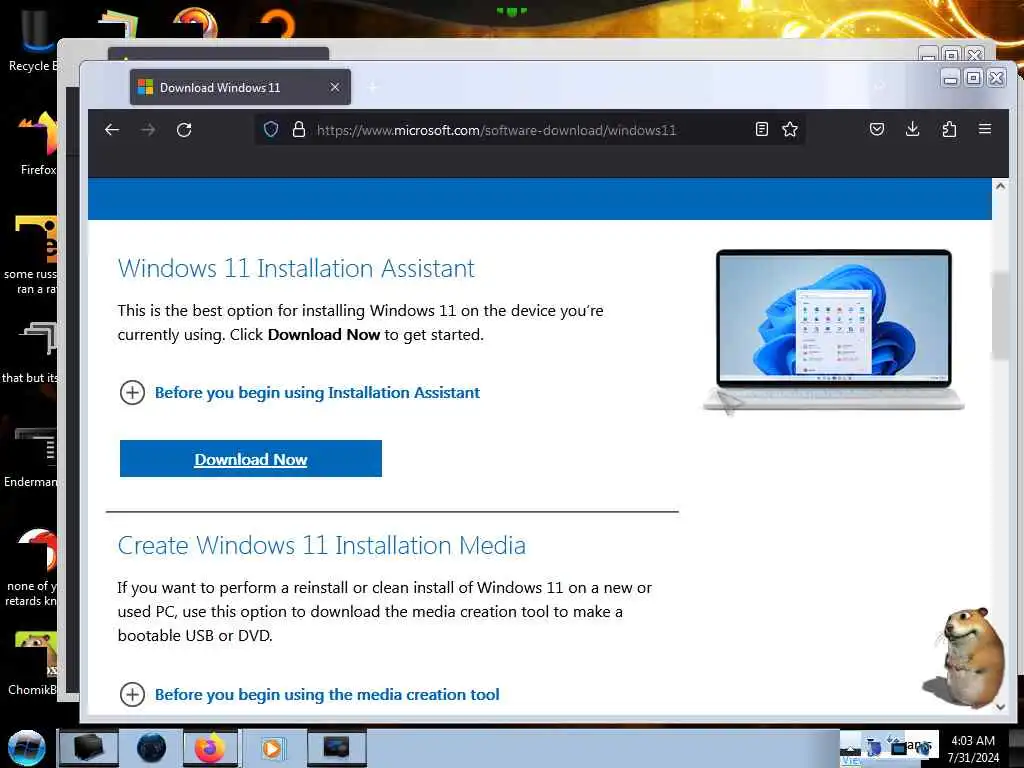Open the Downloads panel

[912, 129]
